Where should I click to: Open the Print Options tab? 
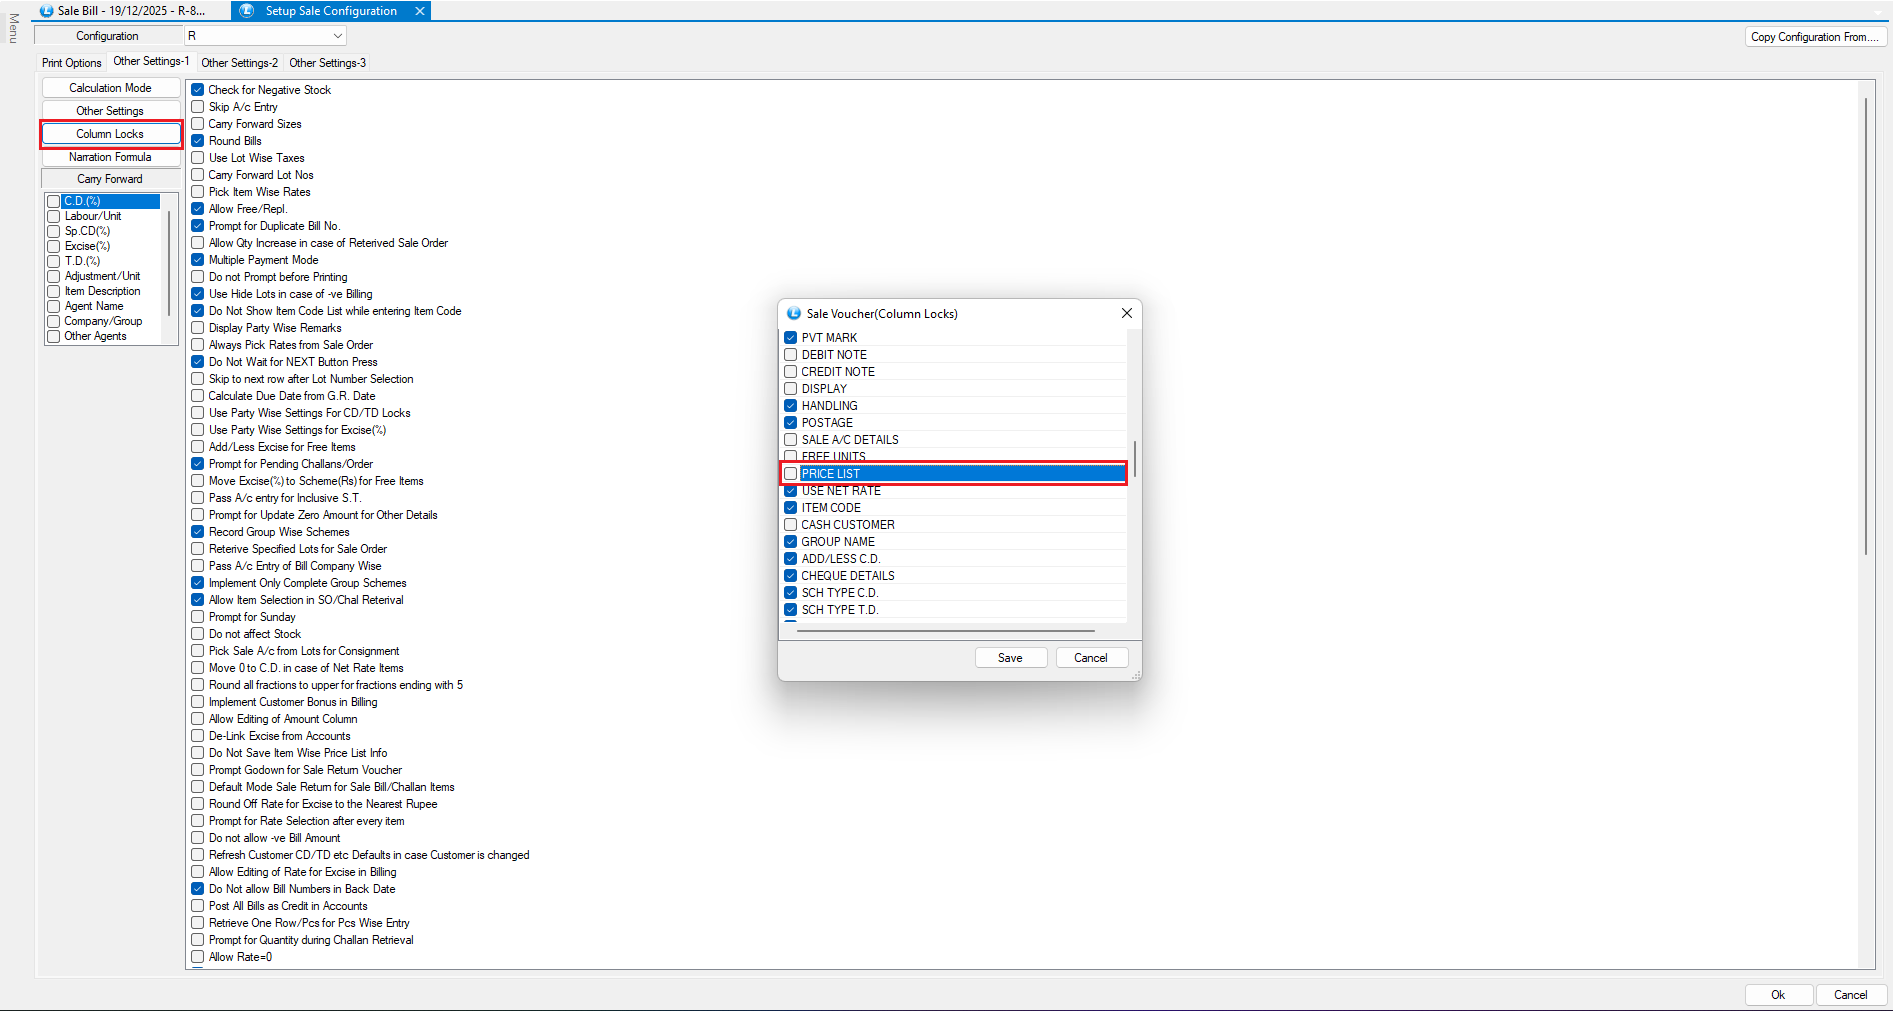72,63
